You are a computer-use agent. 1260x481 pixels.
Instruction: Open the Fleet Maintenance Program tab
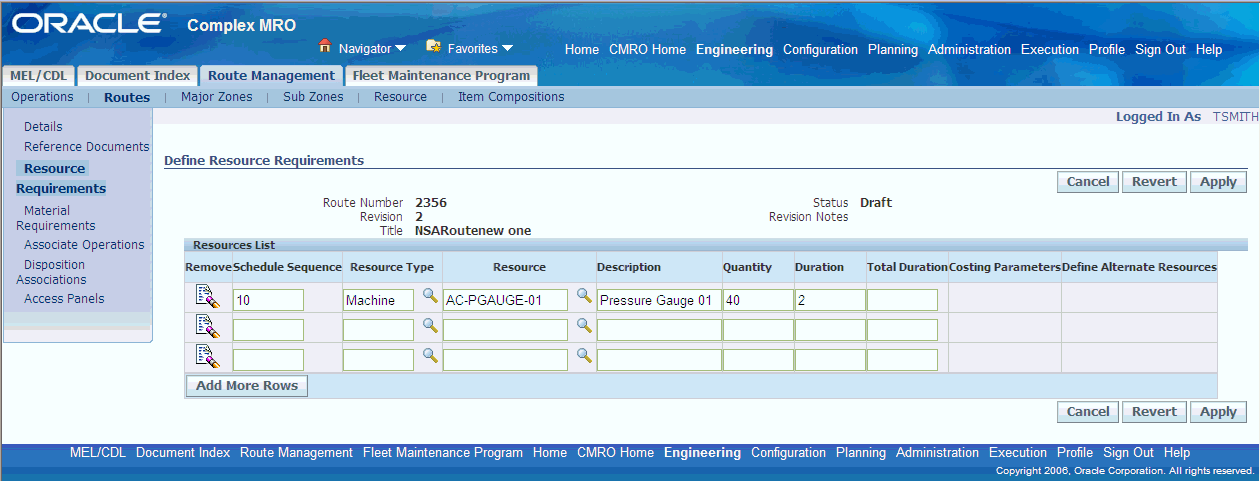pos(441,76)
